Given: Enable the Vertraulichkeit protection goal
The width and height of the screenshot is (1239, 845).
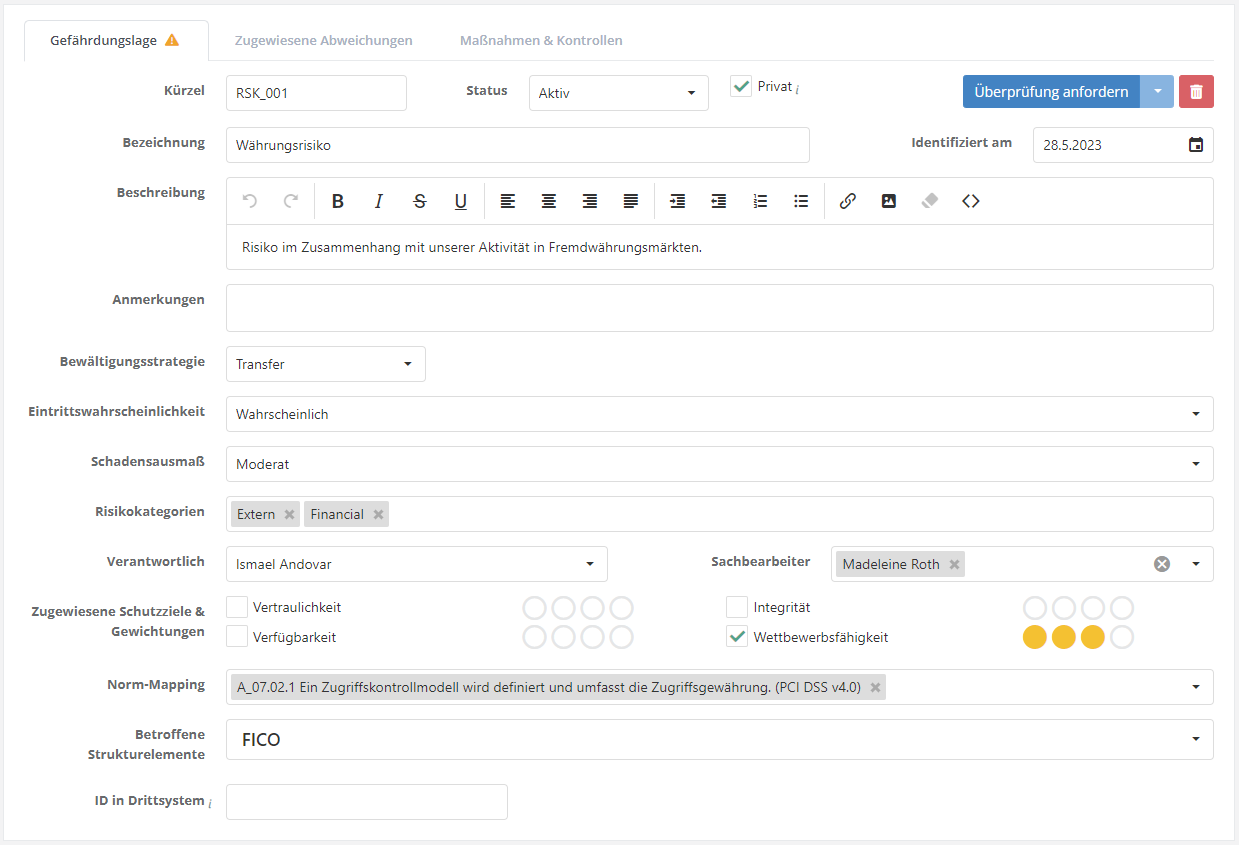Looking at the screenshot, I should point(237,607).
